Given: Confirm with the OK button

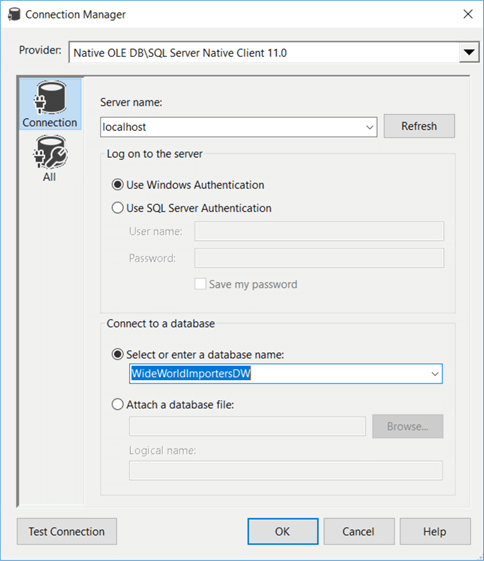Looking at the screenshot, I should coord(283,532).
